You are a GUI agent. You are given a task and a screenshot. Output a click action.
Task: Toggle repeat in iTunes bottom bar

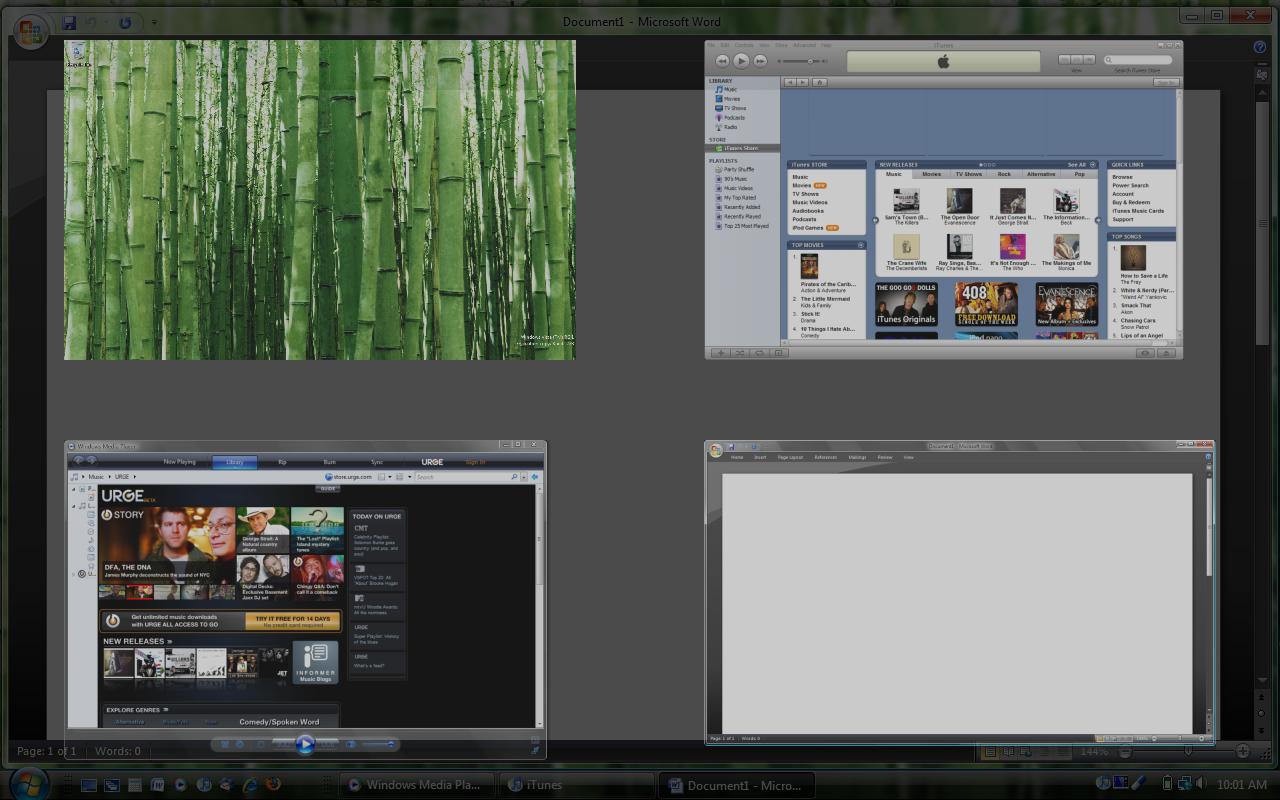click(x=760, y=352)
